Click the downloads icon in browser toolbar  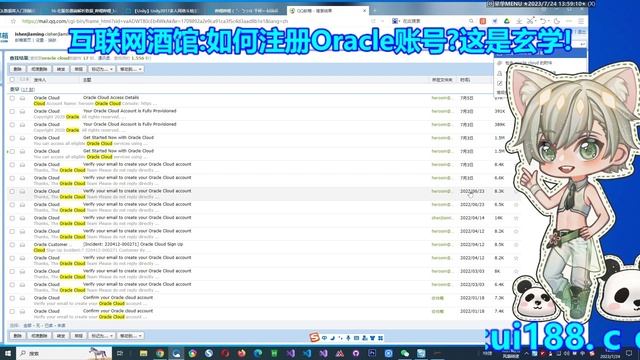[519, 21]
